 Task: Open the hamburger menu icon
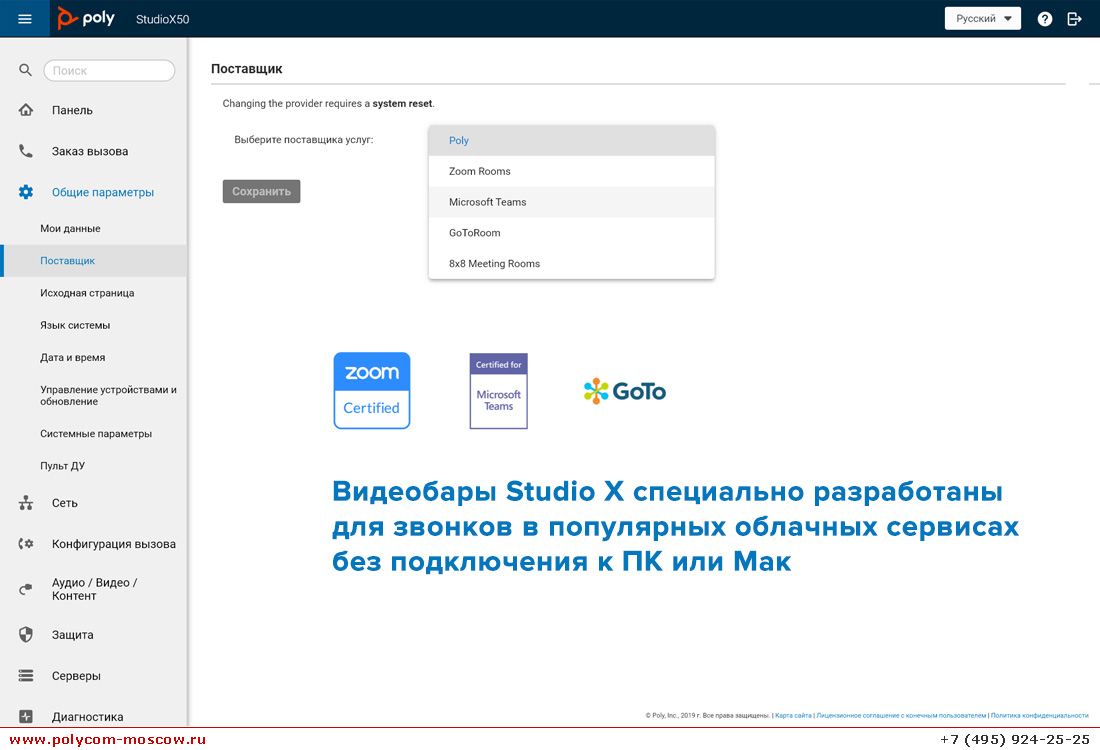point(25,19)
